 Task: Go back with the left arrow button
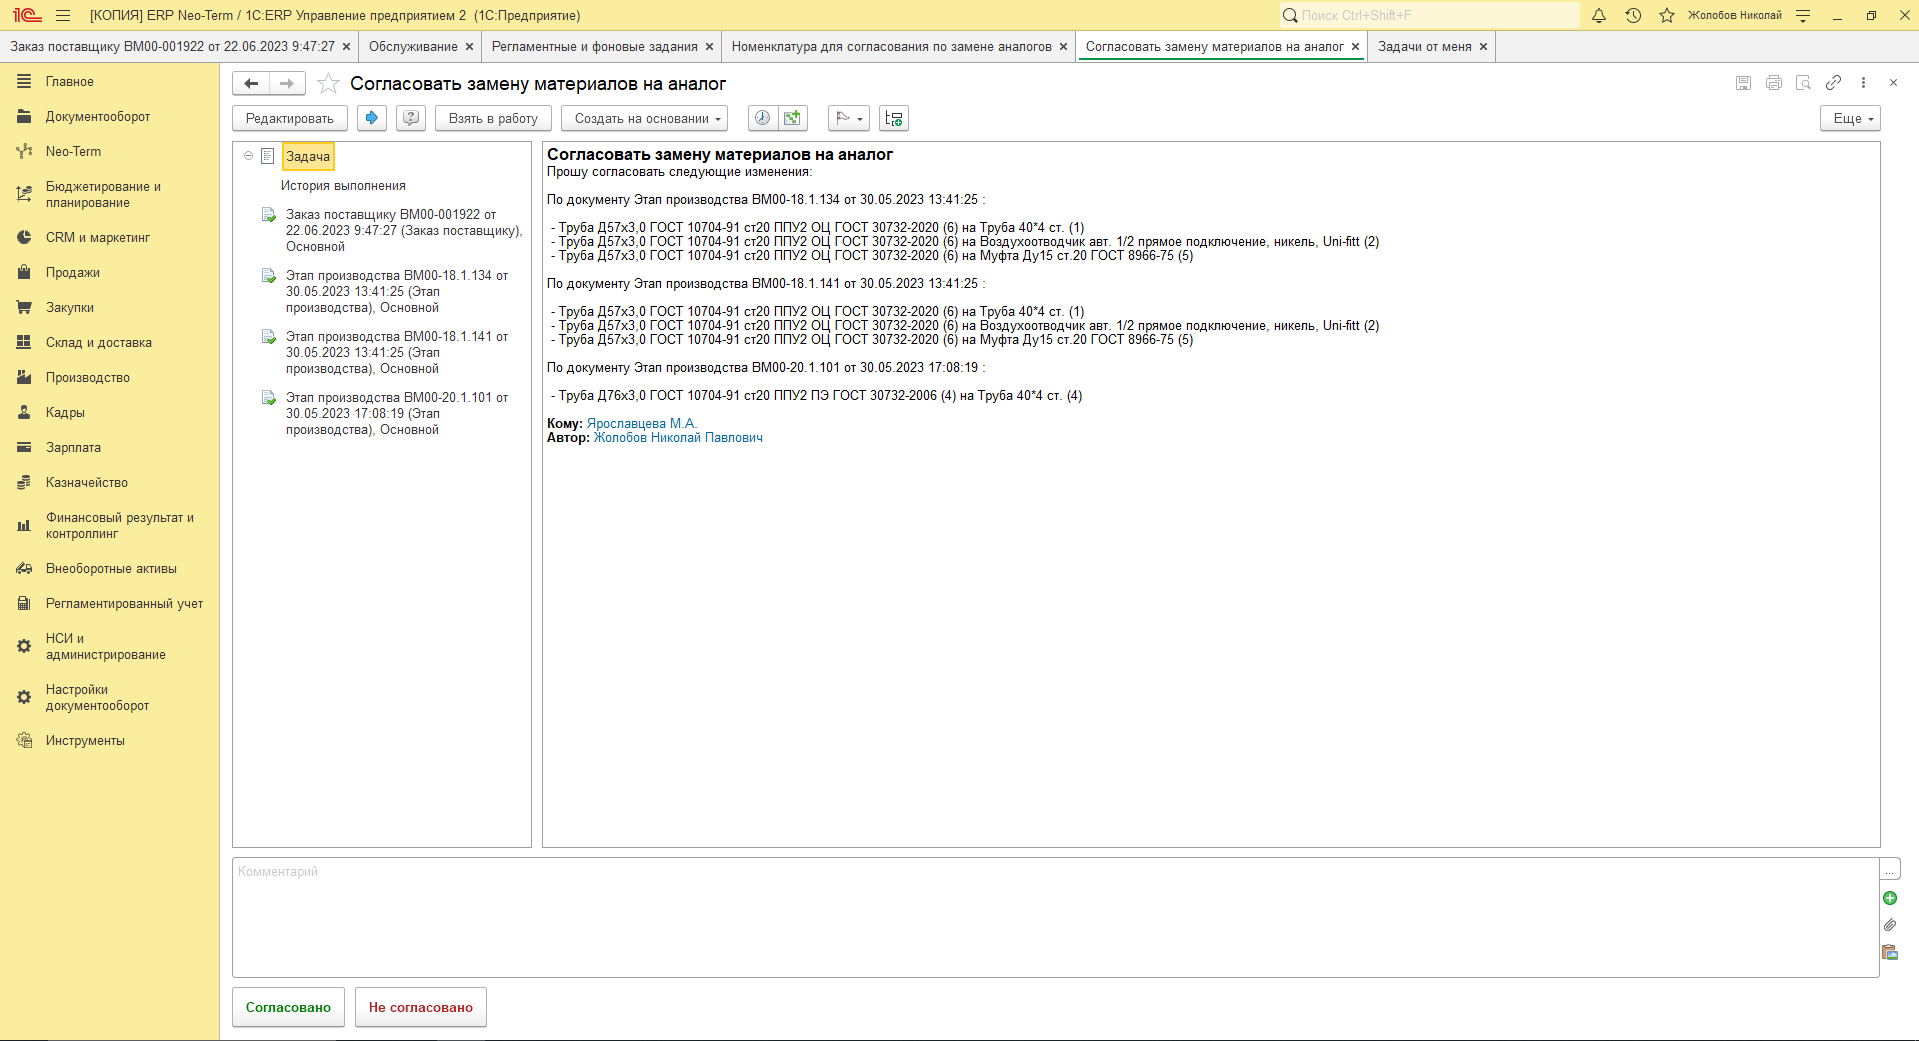[251, 84]
